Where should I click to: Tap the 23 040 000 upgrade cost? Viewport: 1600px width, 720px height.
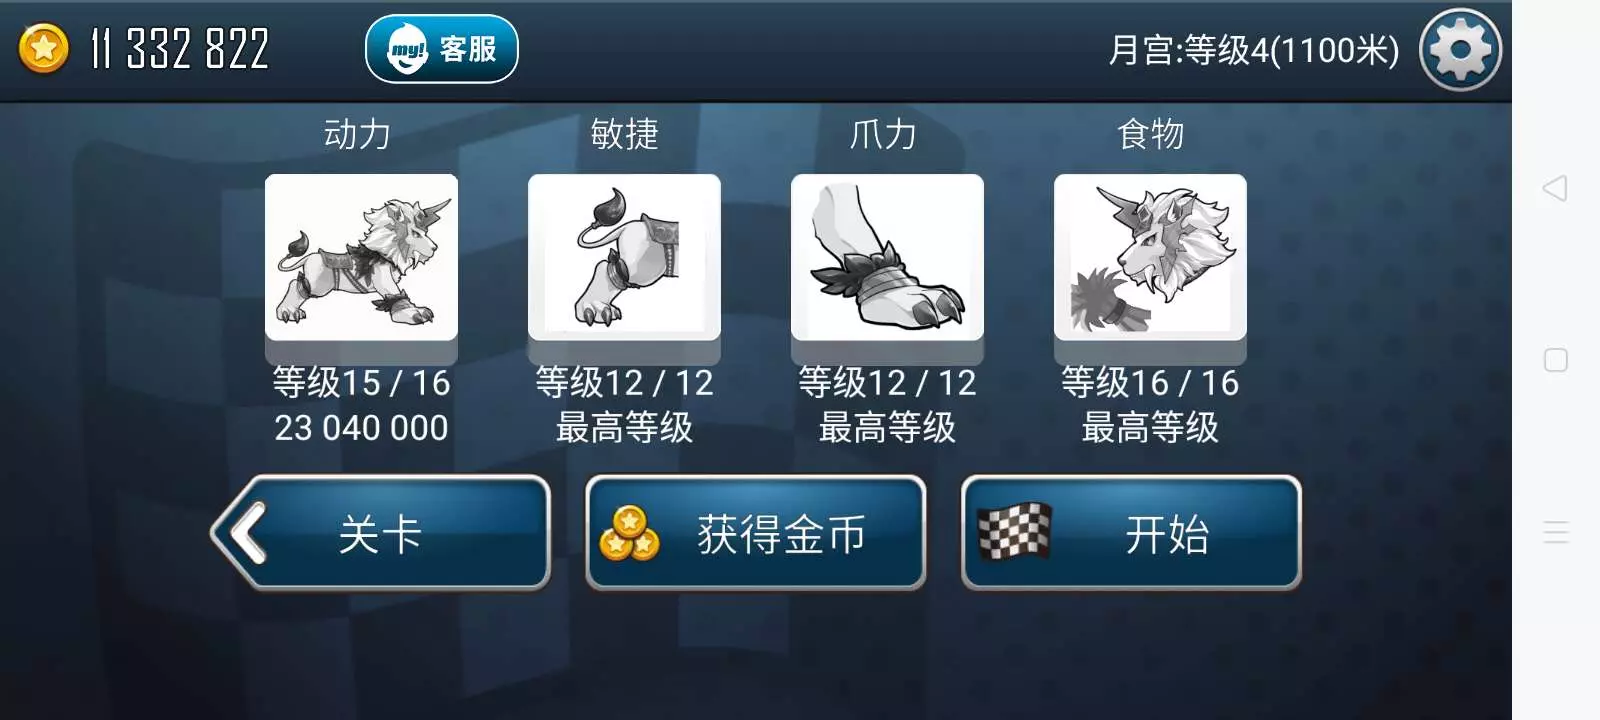(x=361, y=428)
